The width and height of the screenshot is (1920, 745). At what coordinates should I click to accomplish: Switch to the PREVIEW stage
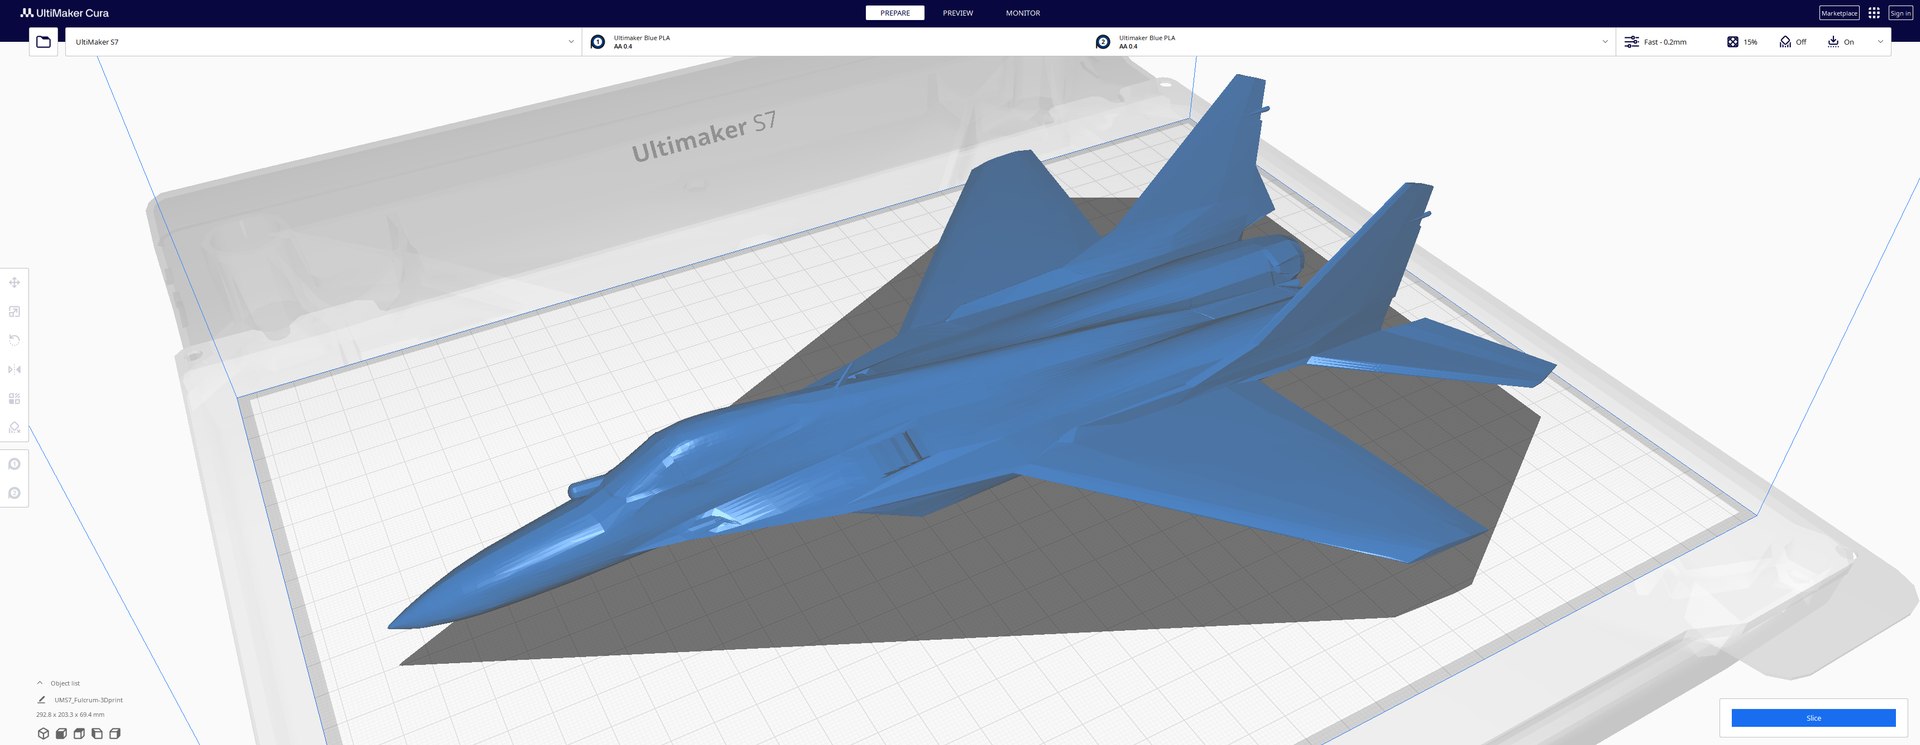click(x=958, y=13)
